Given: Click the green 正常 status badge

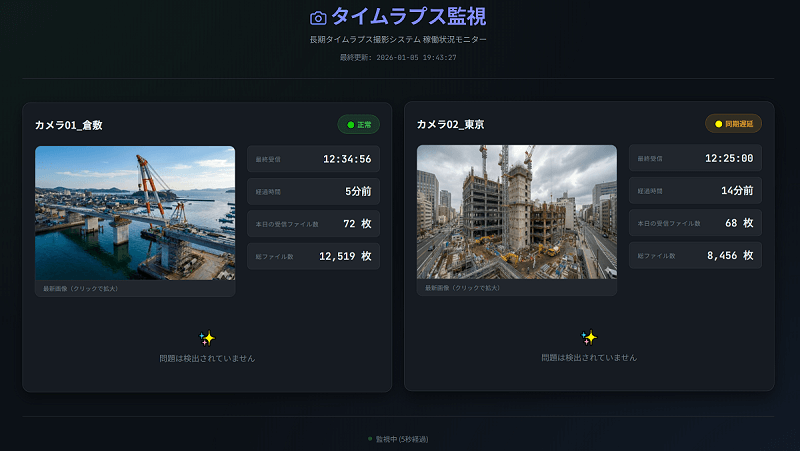Looking at the screenshot, I should pos(359,124).
